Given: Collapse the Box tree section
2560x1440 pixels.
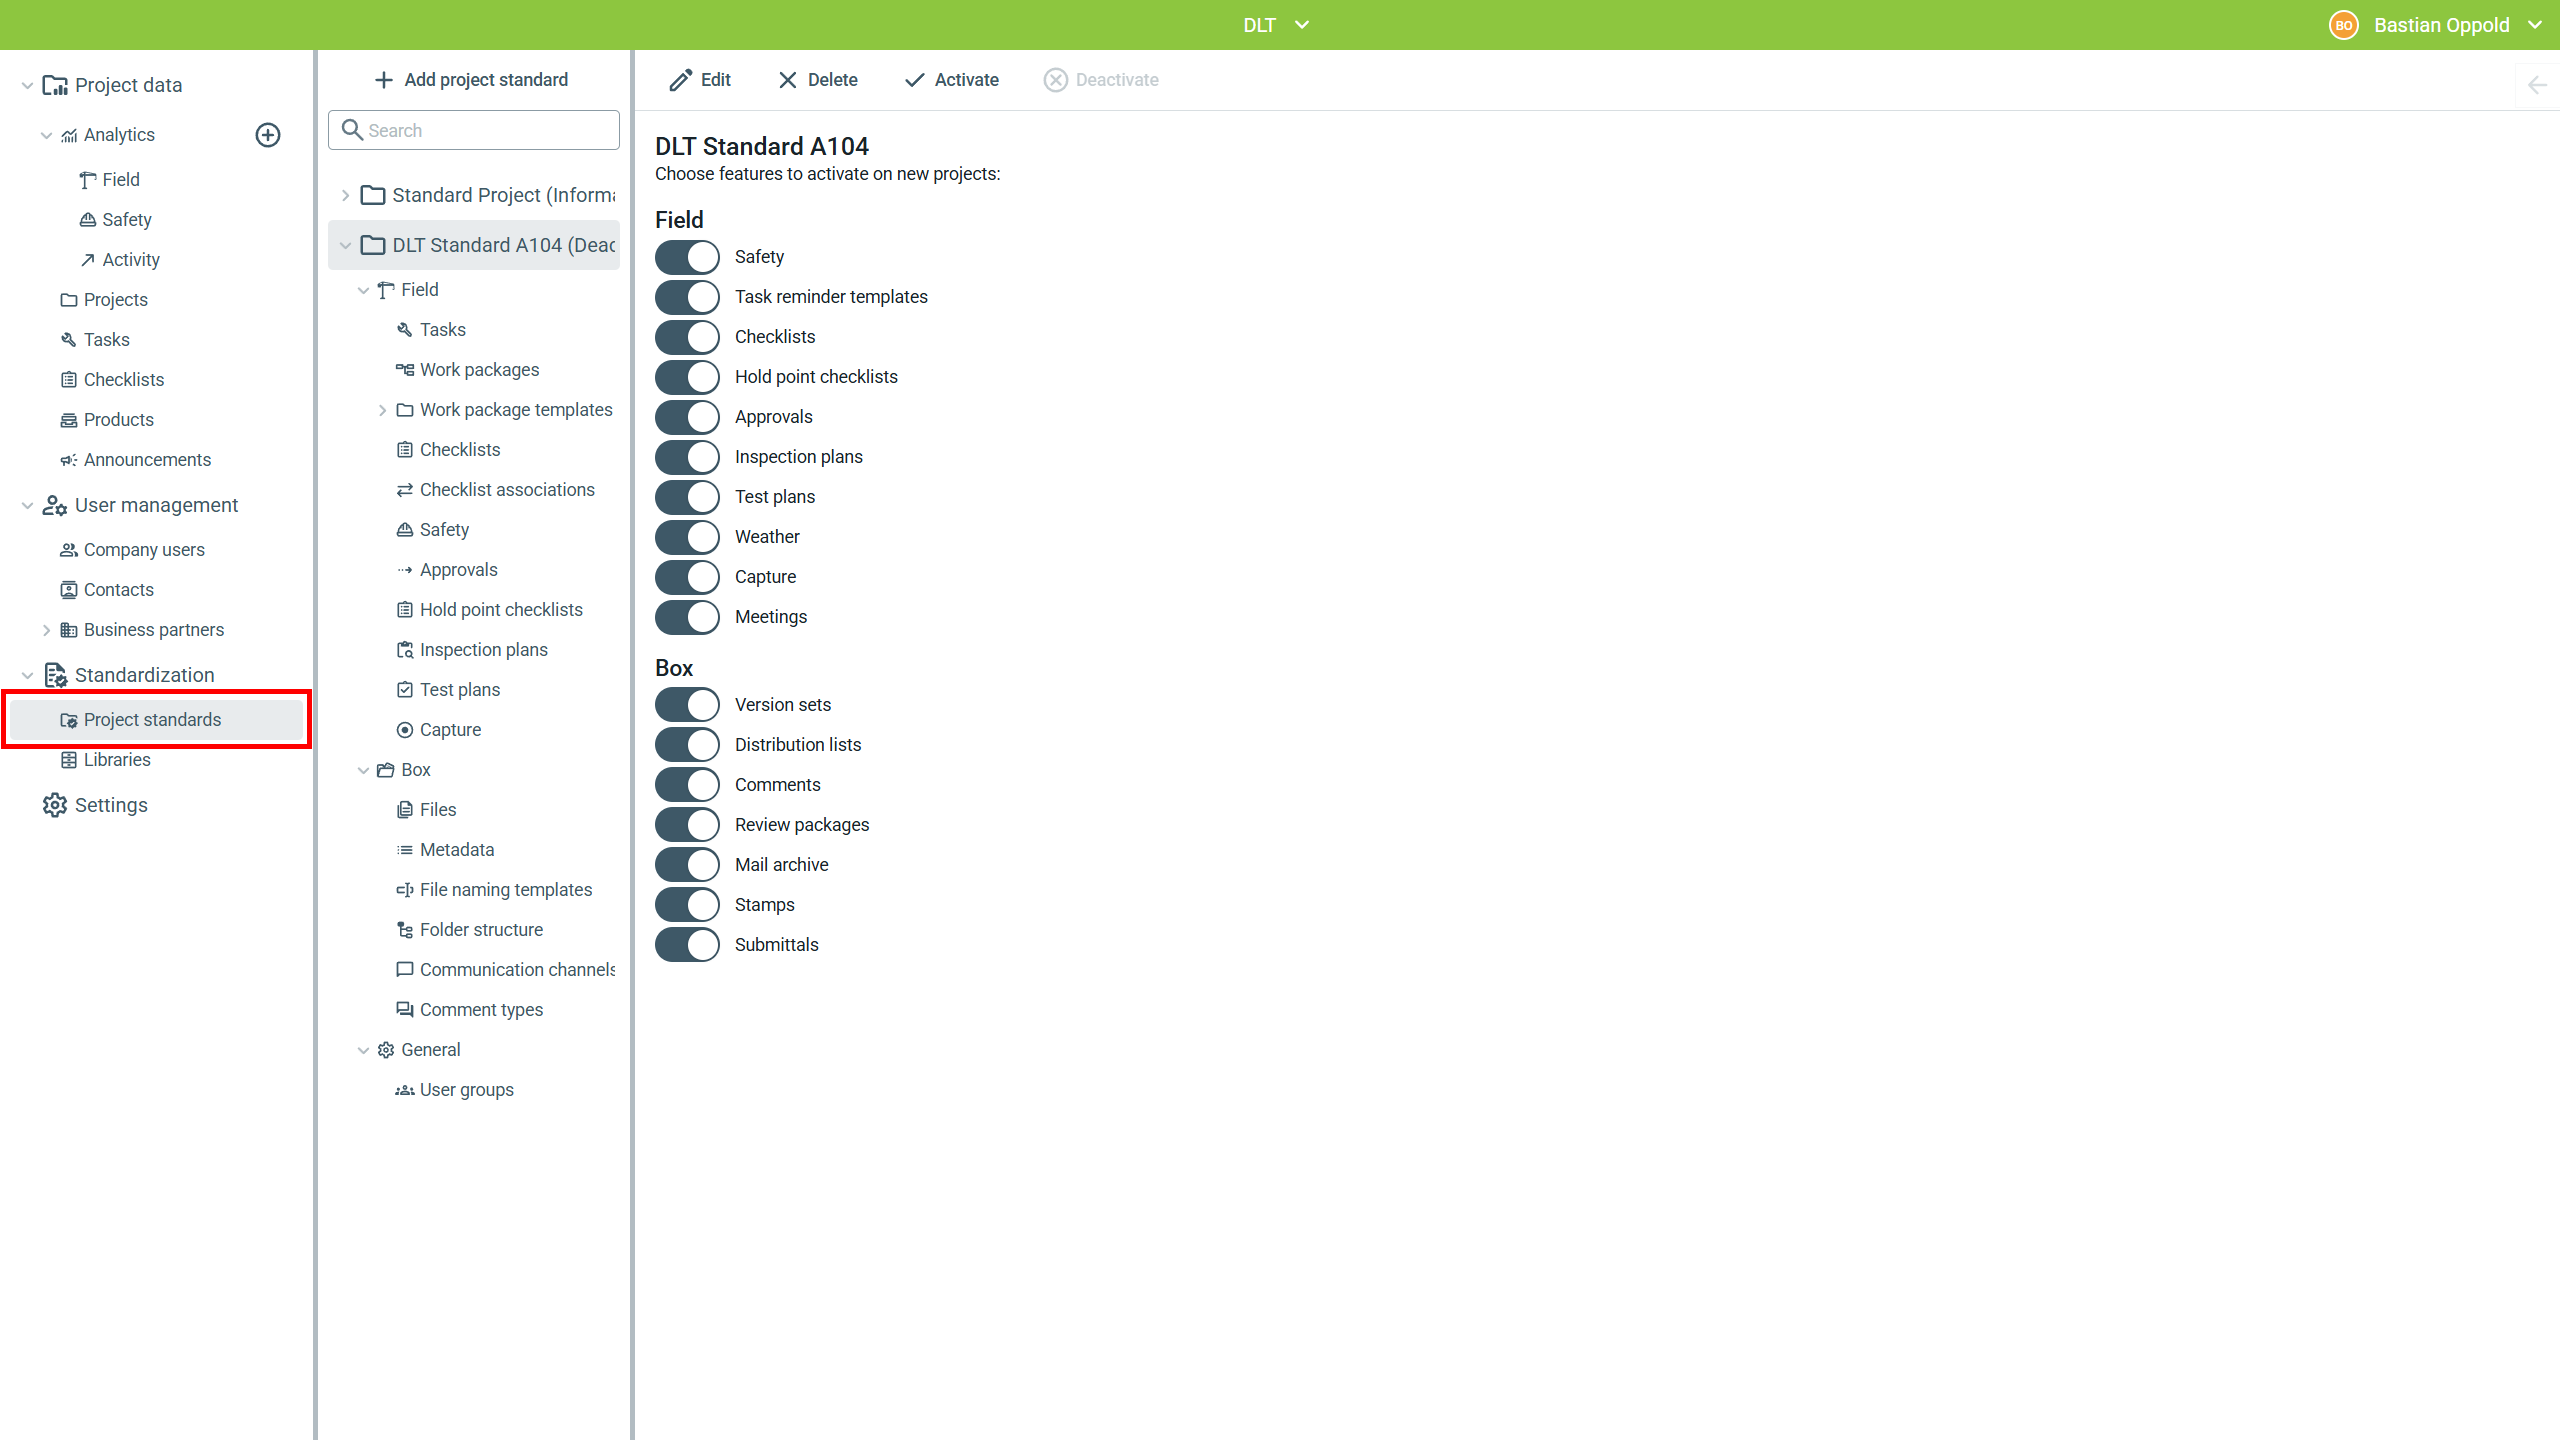Looking at the screenshot, I should point(364,770).
